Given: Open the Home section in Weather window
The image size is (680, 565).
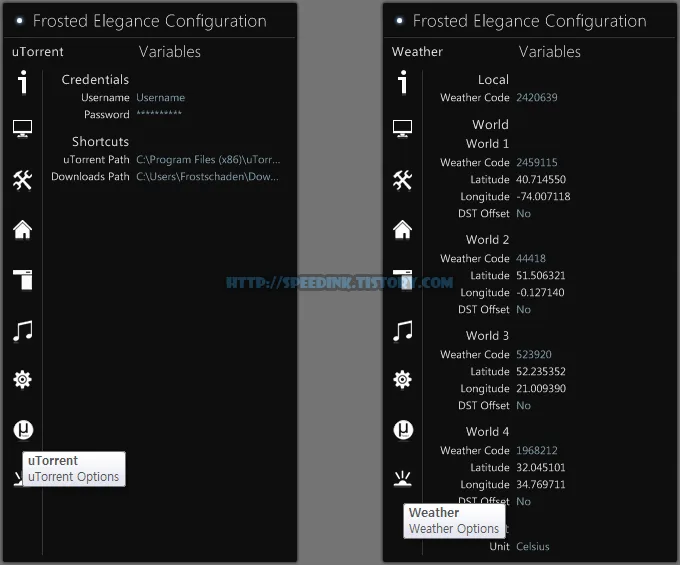Looking at the screenshot, I should pyautogui.click(x=402, y=229).
